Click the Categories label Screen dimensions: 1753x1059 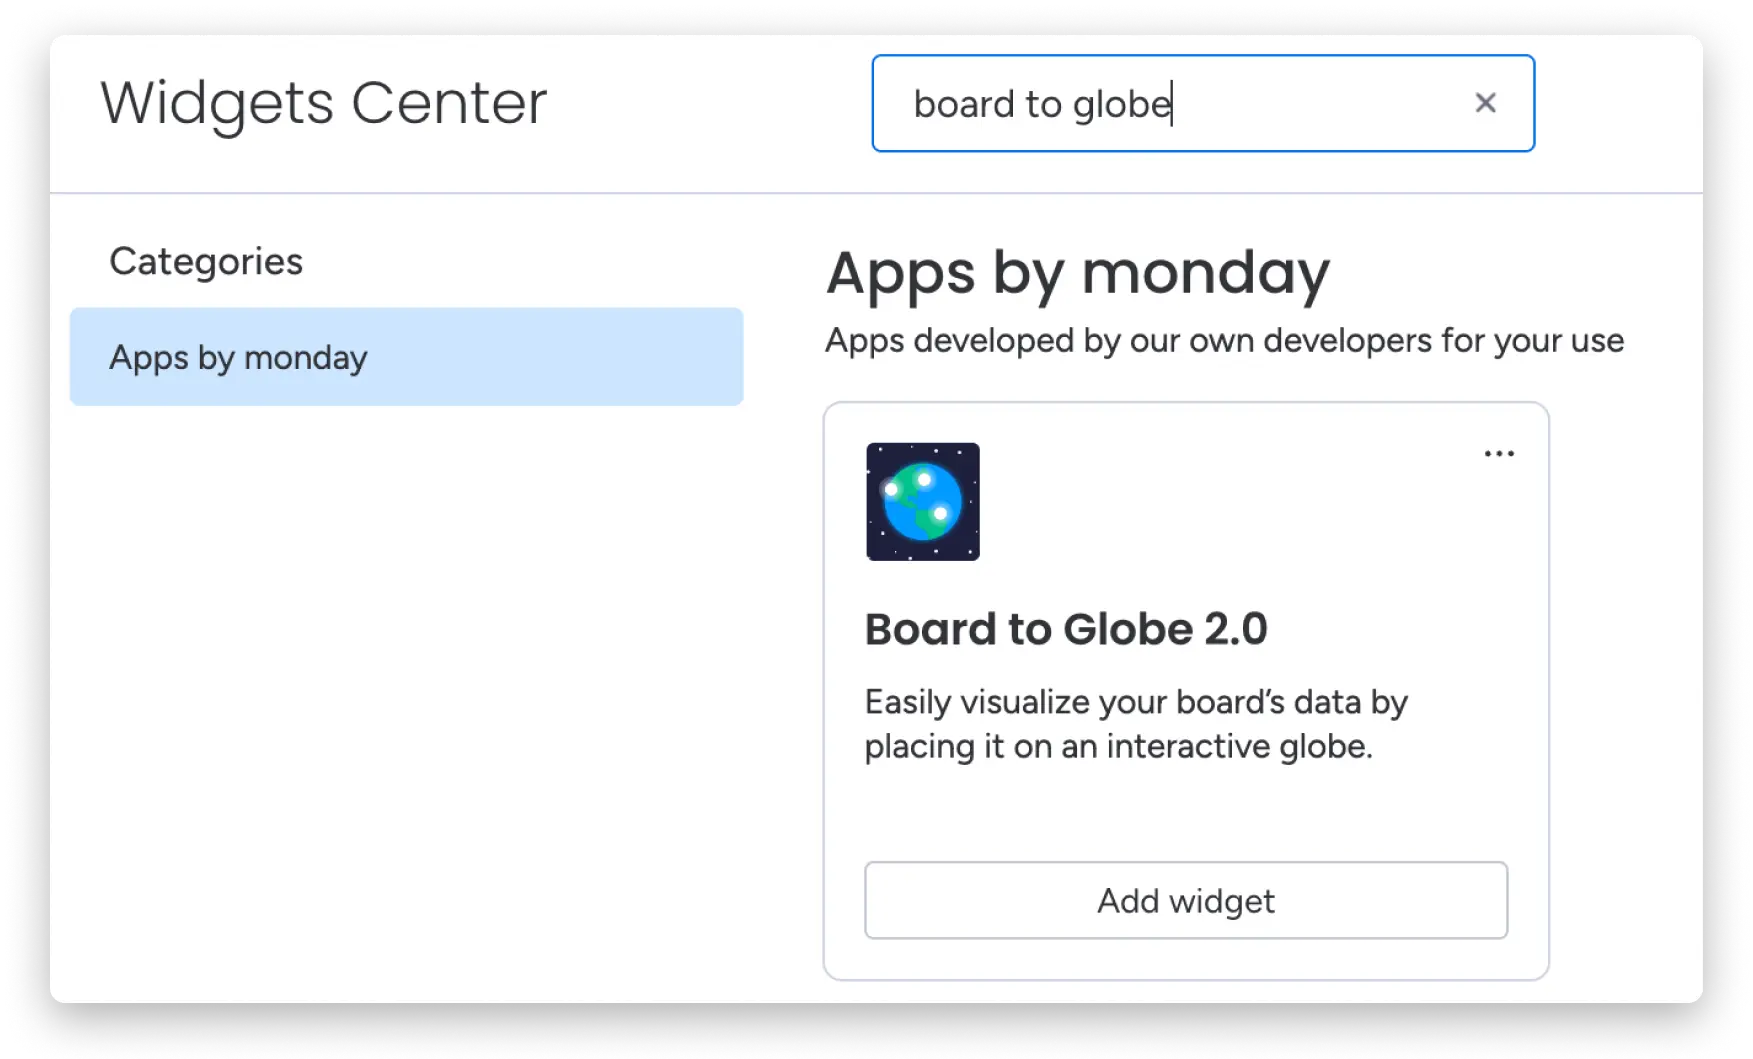coord(206,261)
